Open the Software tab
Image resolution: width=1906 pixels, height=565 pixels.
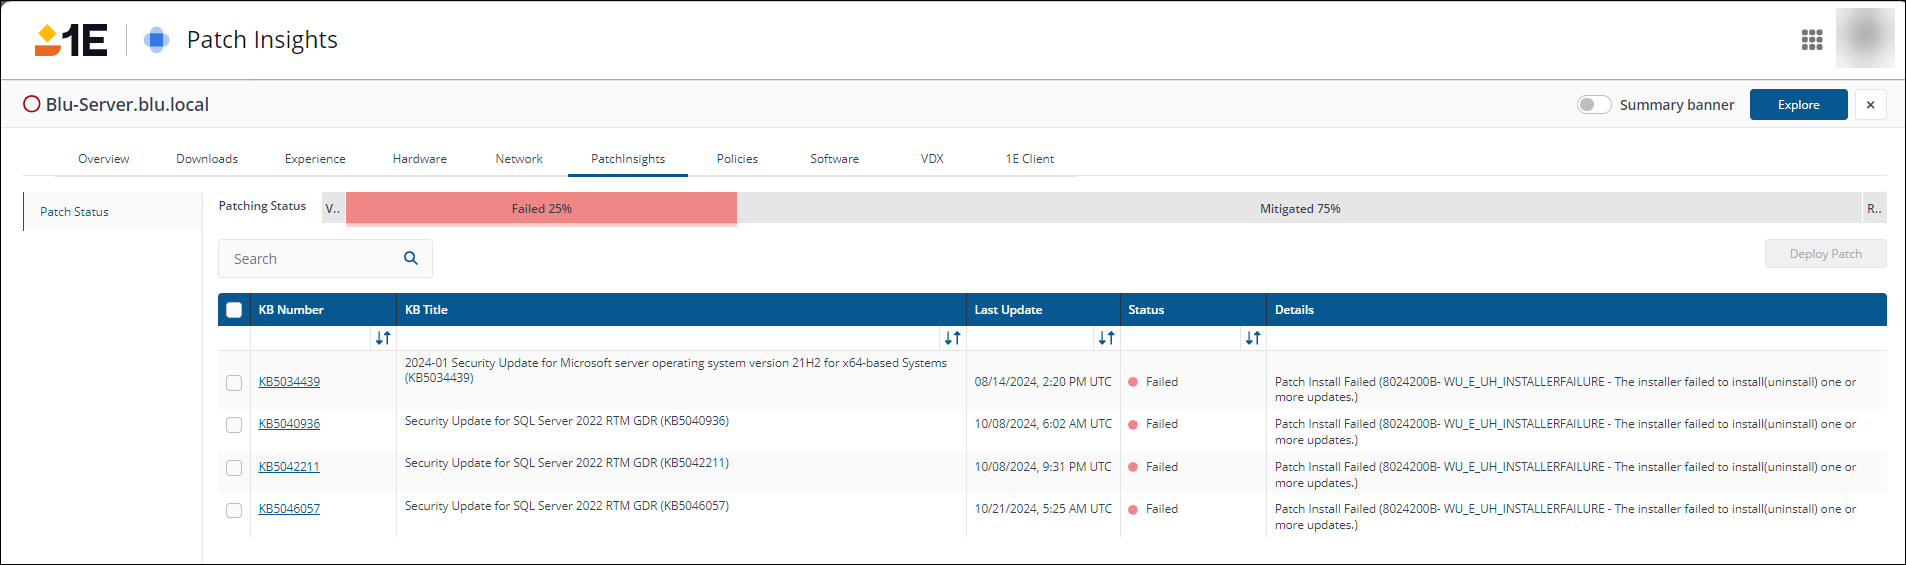click(834, 159)
